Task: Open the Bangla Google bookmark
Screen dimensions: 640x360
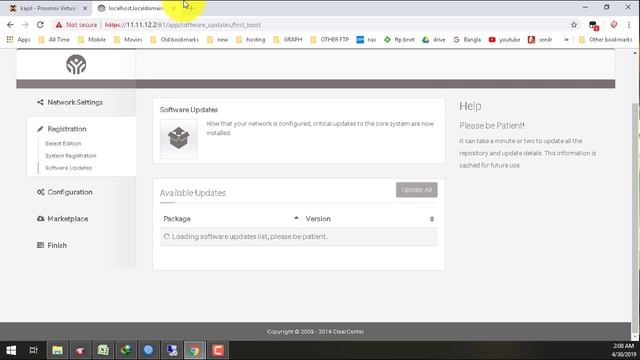Action: pos(467,40)
